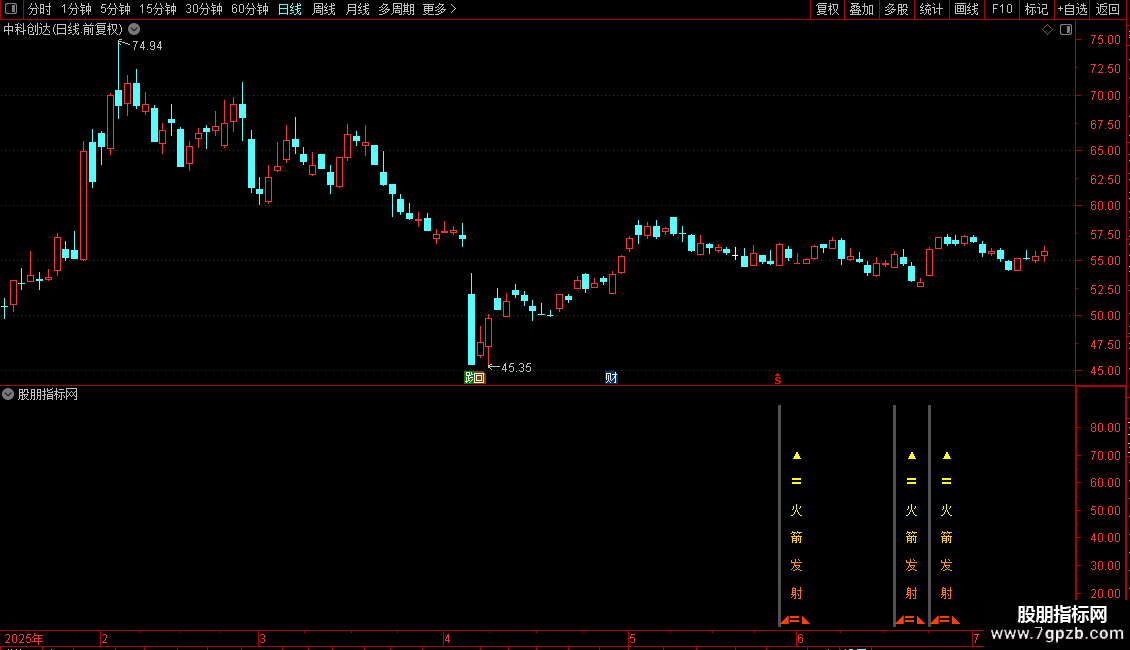Viewport: 1130px width, 650px height.
Task: Switch to 周线 weekly chart
Action: pyautogui.click(x=324, y=9)
